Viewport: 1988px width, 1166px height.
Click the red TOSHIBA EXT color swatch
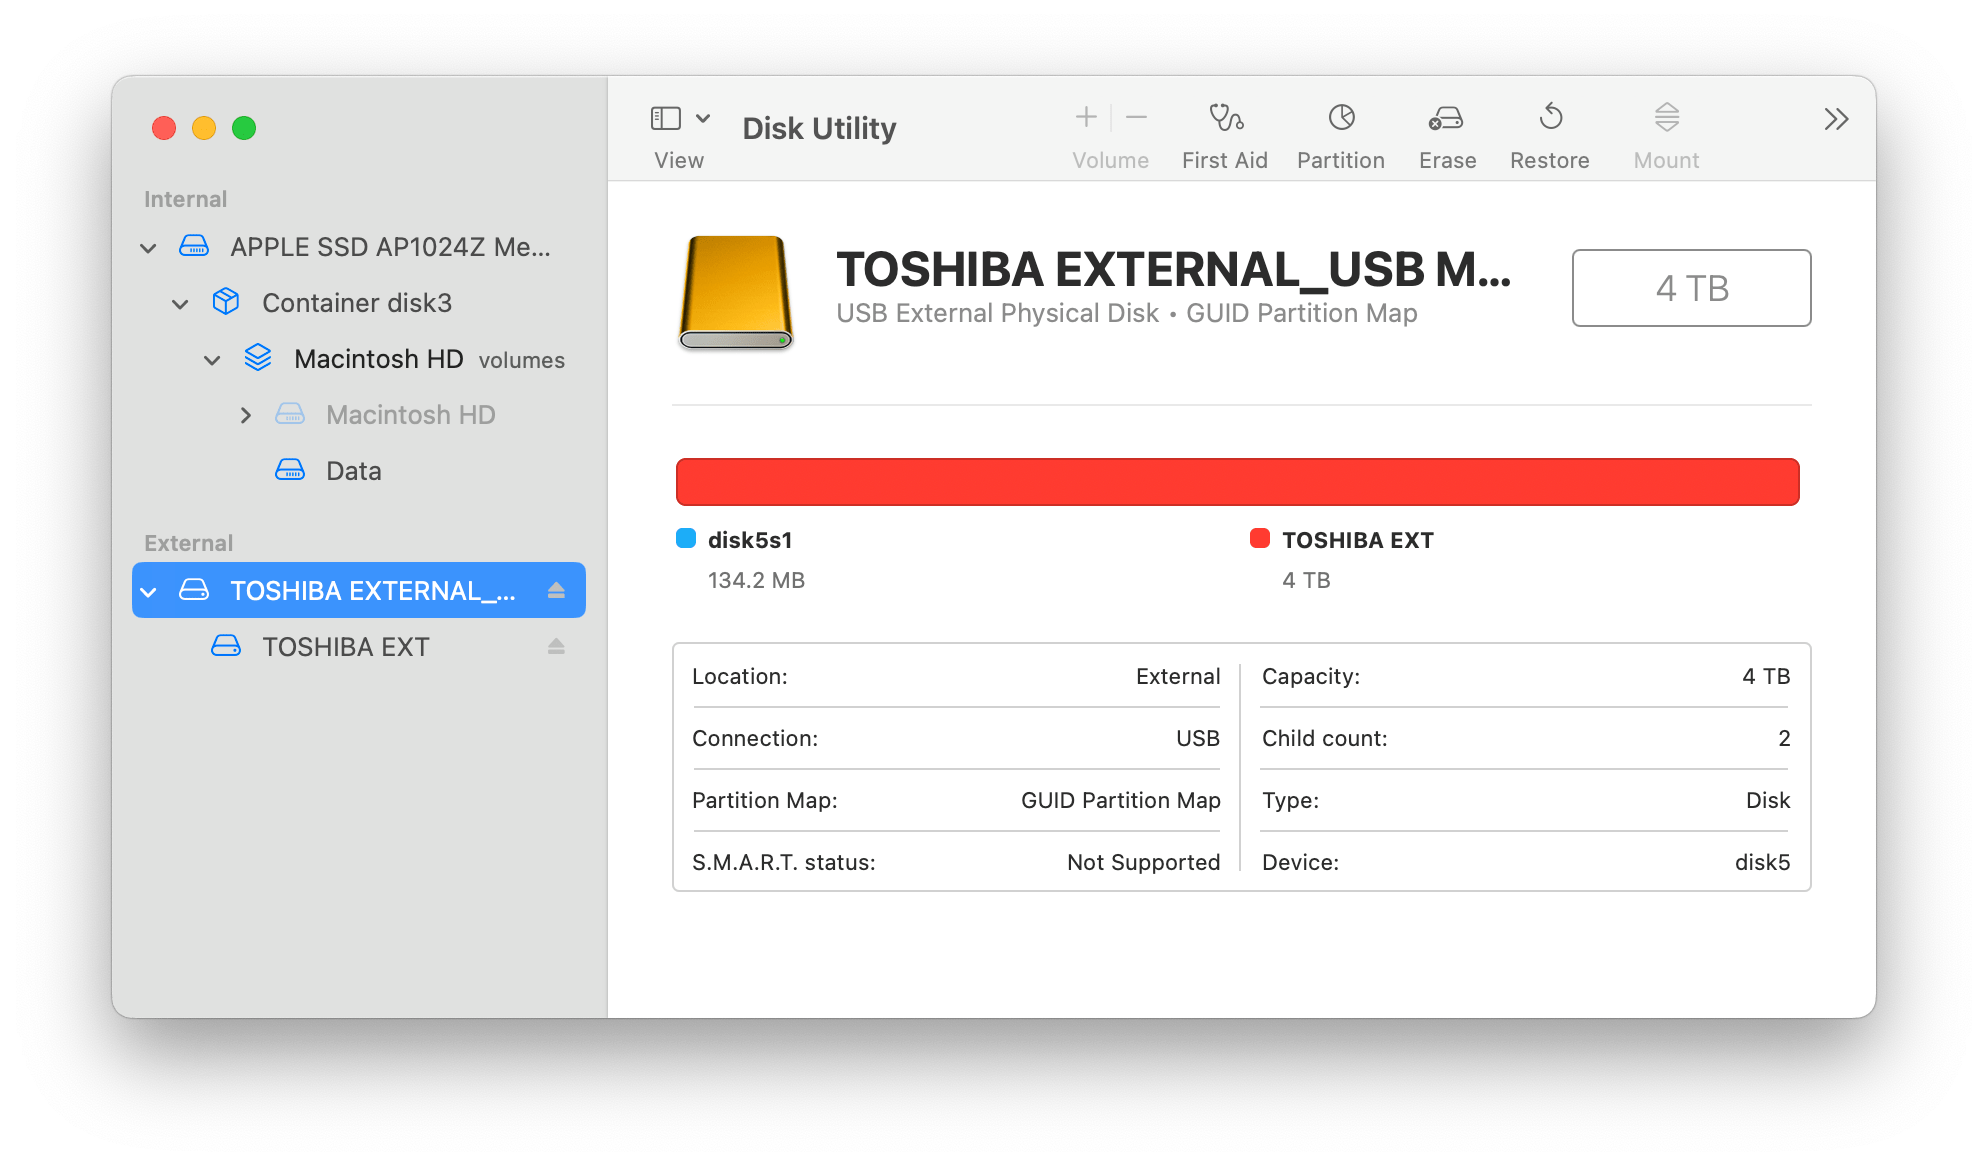(1260, 538)
